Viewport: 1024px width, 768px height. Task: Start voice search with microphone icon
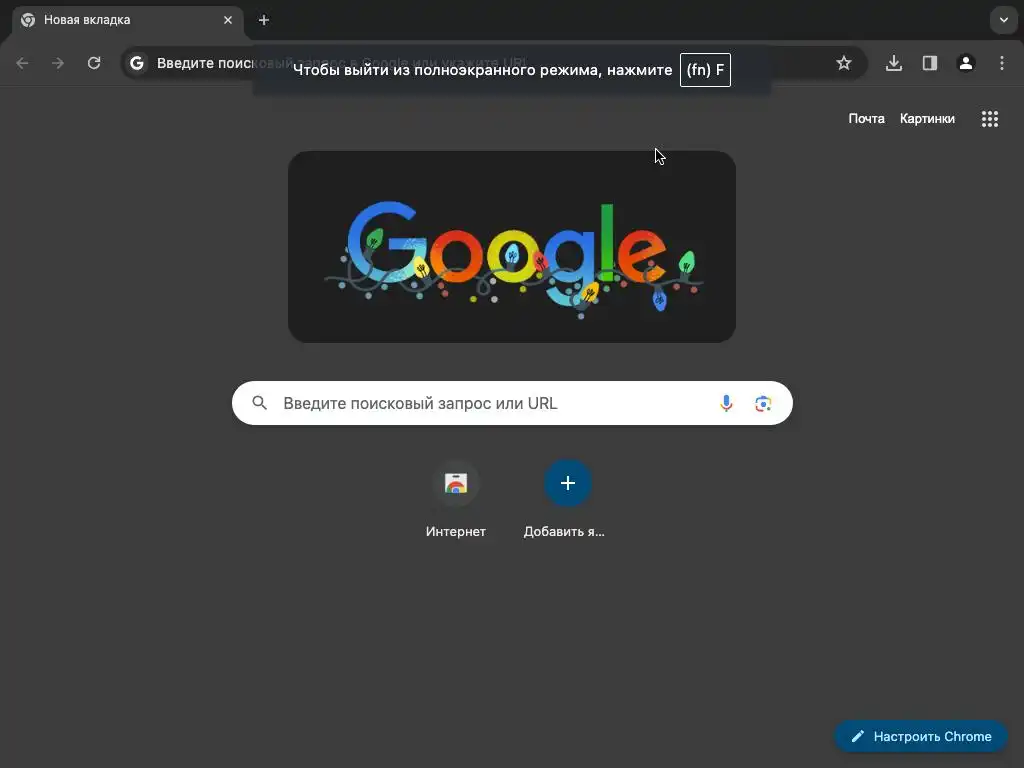726,403
